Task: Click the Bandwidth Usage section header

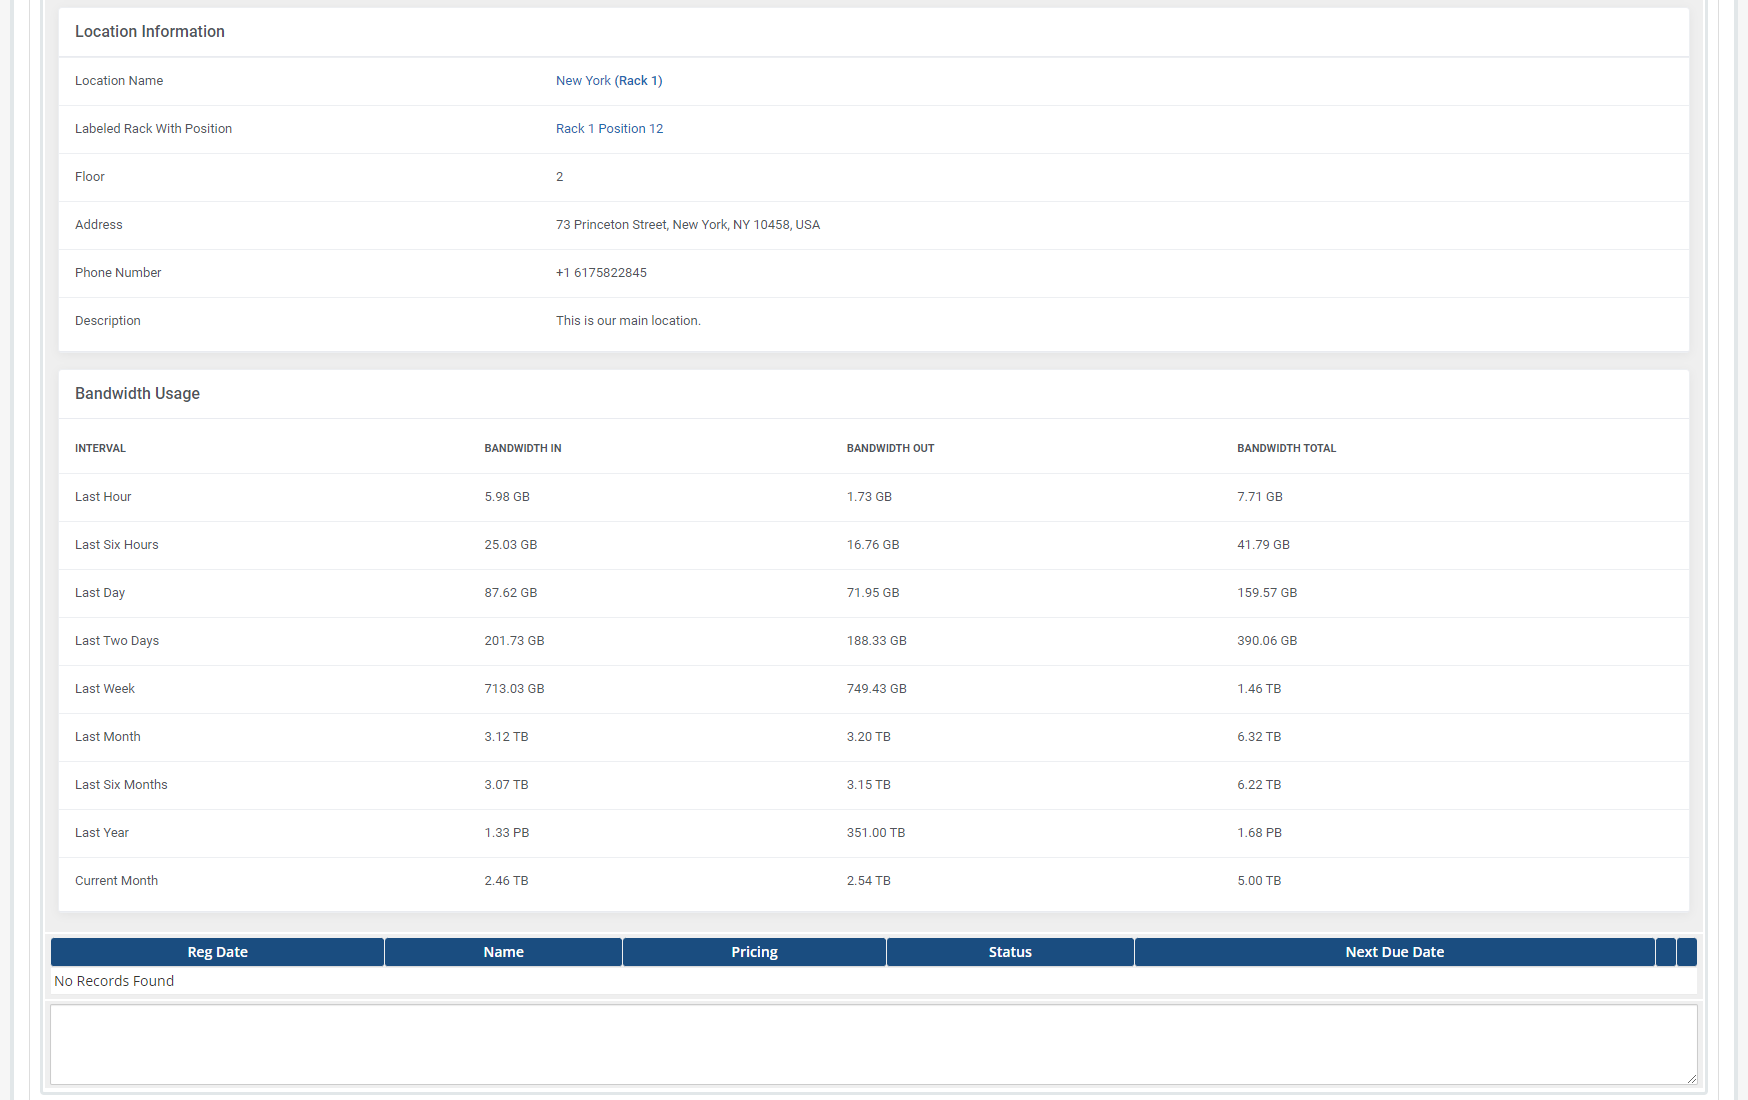Action: [137, 393]
